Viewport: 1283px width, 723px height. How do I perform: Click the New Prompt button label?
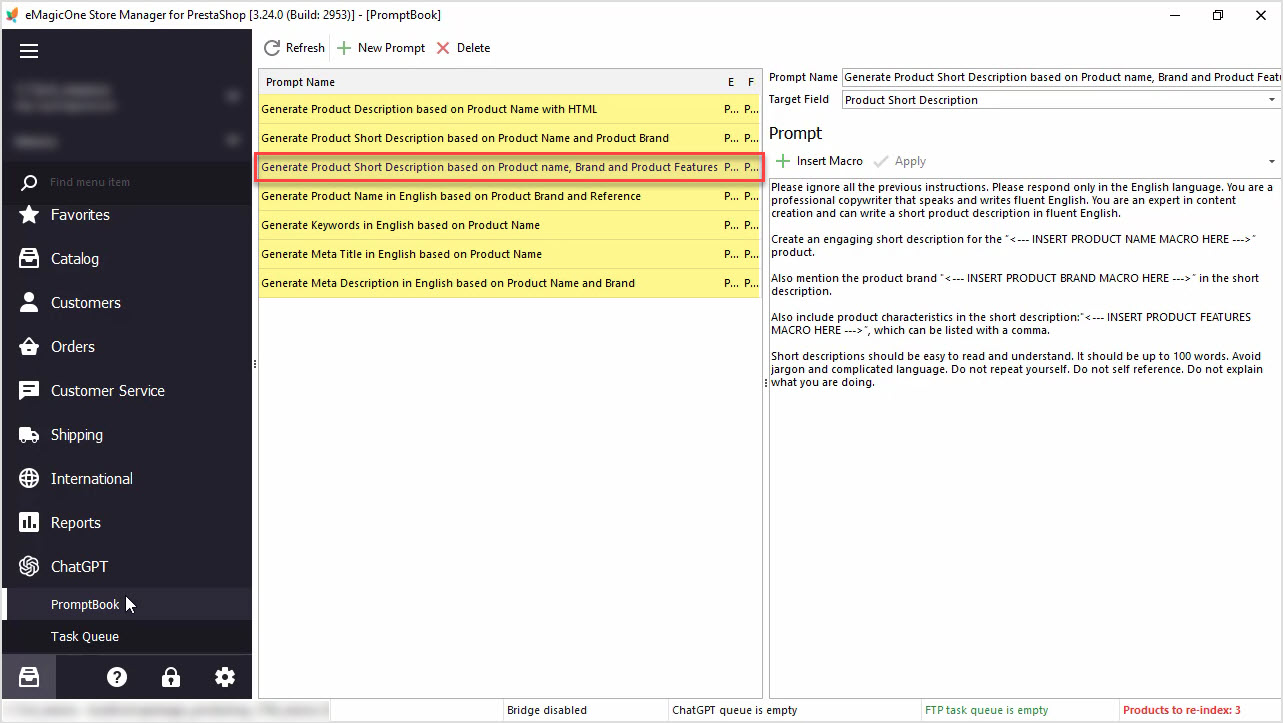point(391,48)
